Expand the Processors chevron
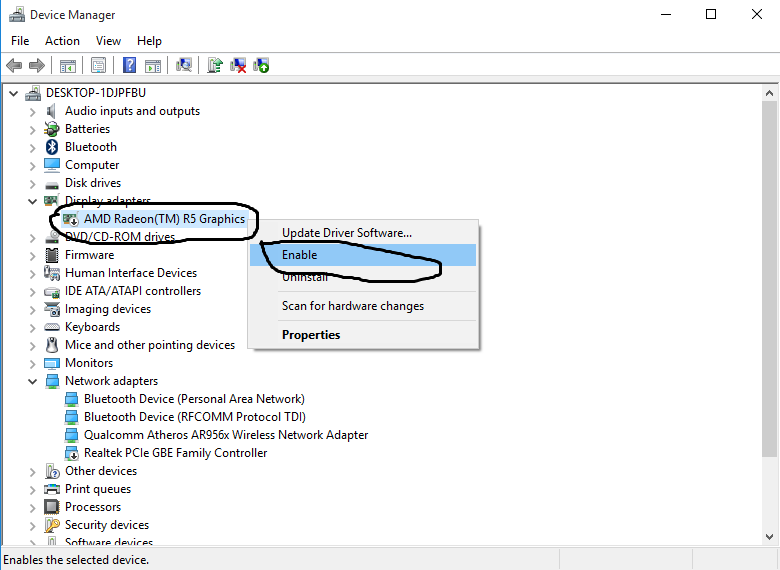 (33, 508)
